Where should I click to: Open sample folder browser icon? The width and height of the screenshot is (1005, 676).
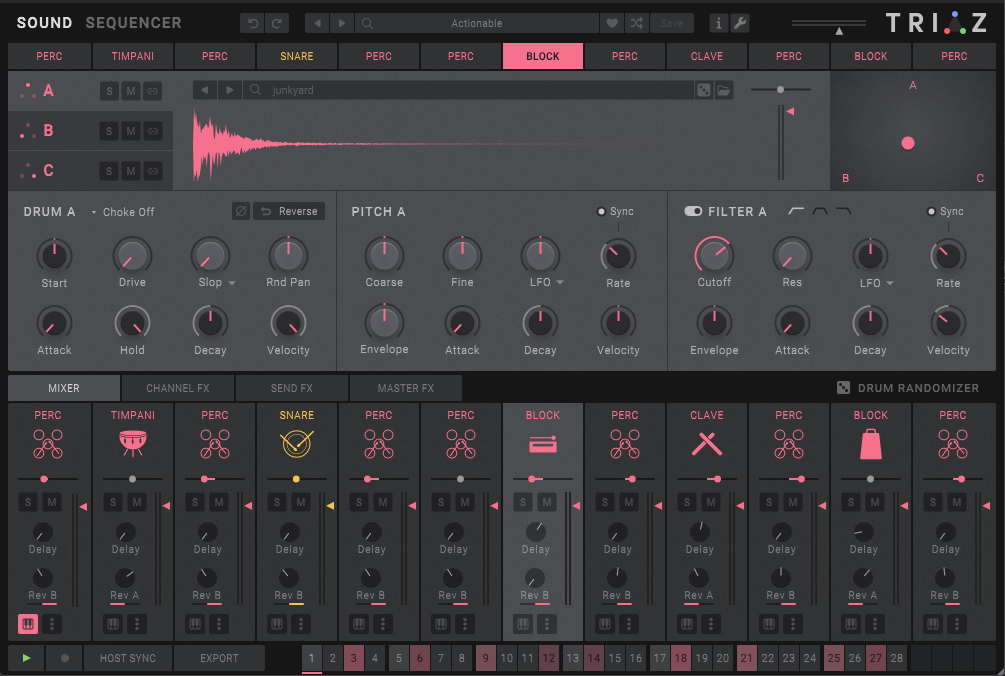tap(724, 90)
